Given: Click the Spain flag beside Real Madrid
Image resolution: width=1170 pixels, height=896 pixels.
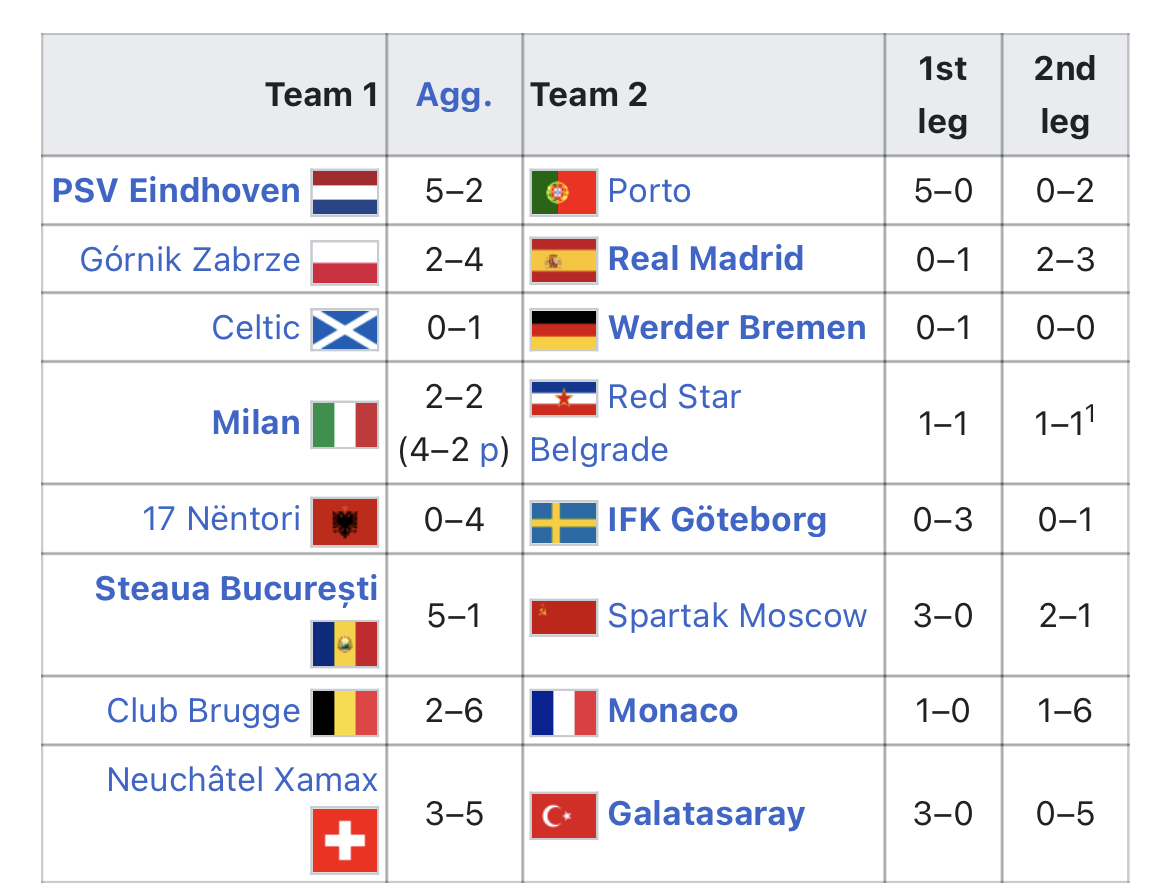Looking at the screenshot, I should (564, 260).
